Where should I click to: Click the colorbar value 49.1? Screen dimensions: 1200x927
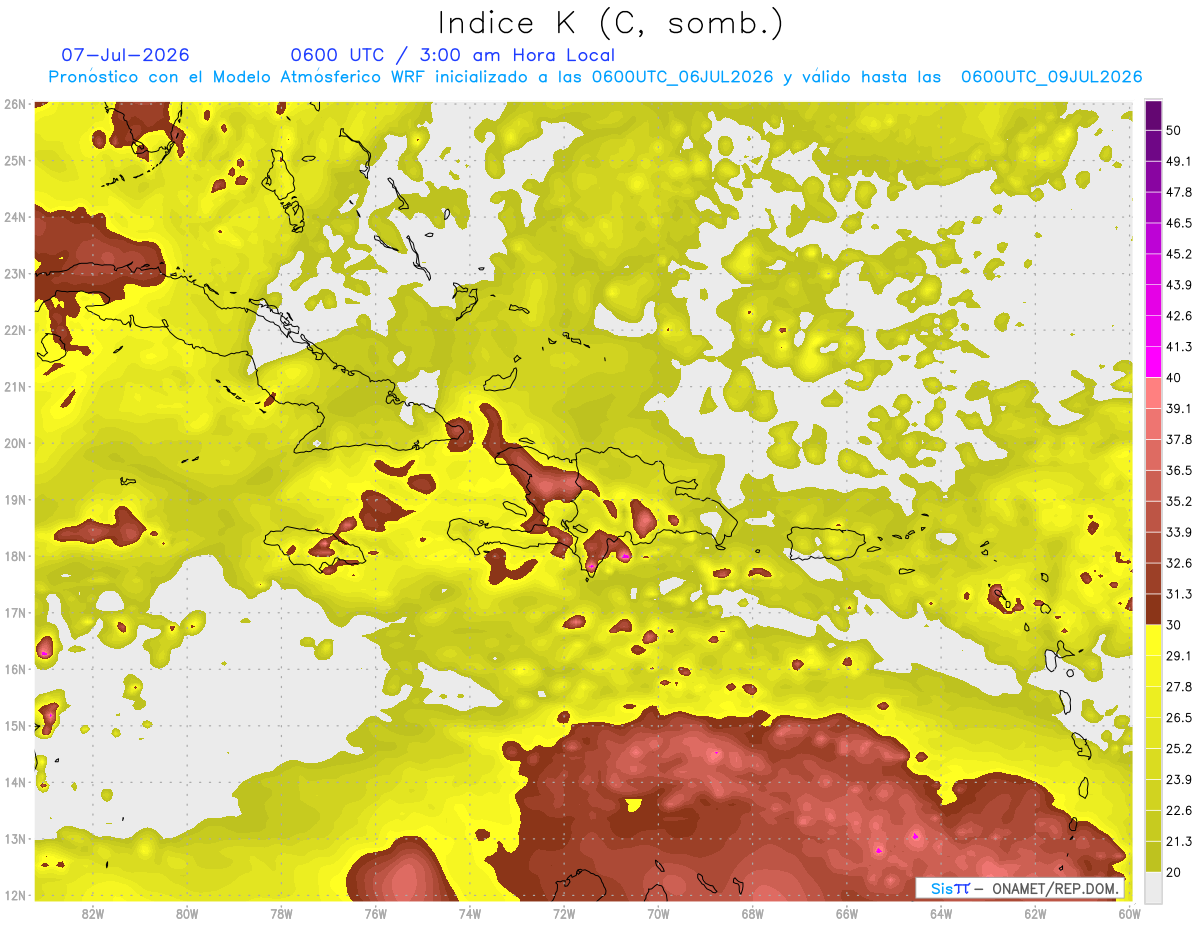(x=1179, y=161)
